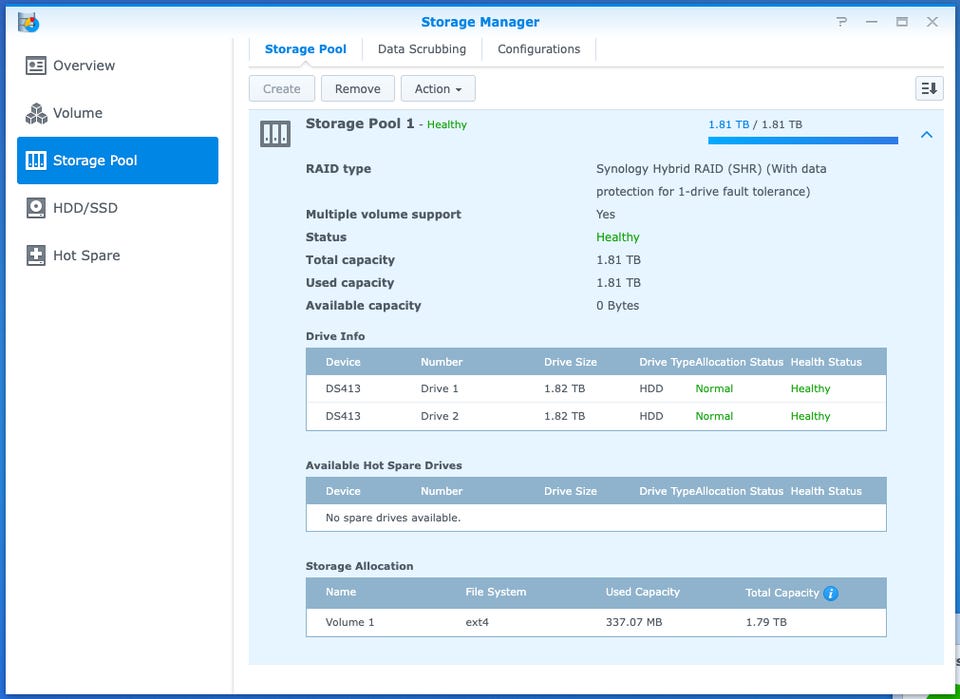The image size is (960, 699).
Task: Select the Storage Pool tab
Action: (x=305, y=49)
